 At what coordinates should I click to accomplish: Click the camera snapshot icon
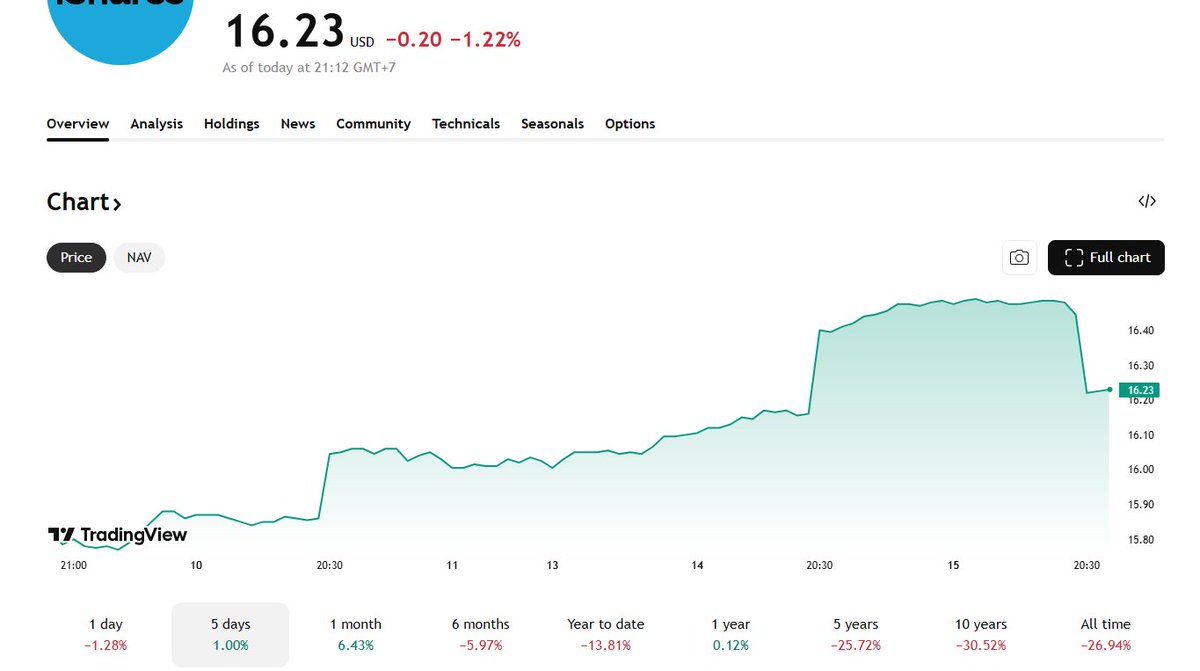(1019, 257)
